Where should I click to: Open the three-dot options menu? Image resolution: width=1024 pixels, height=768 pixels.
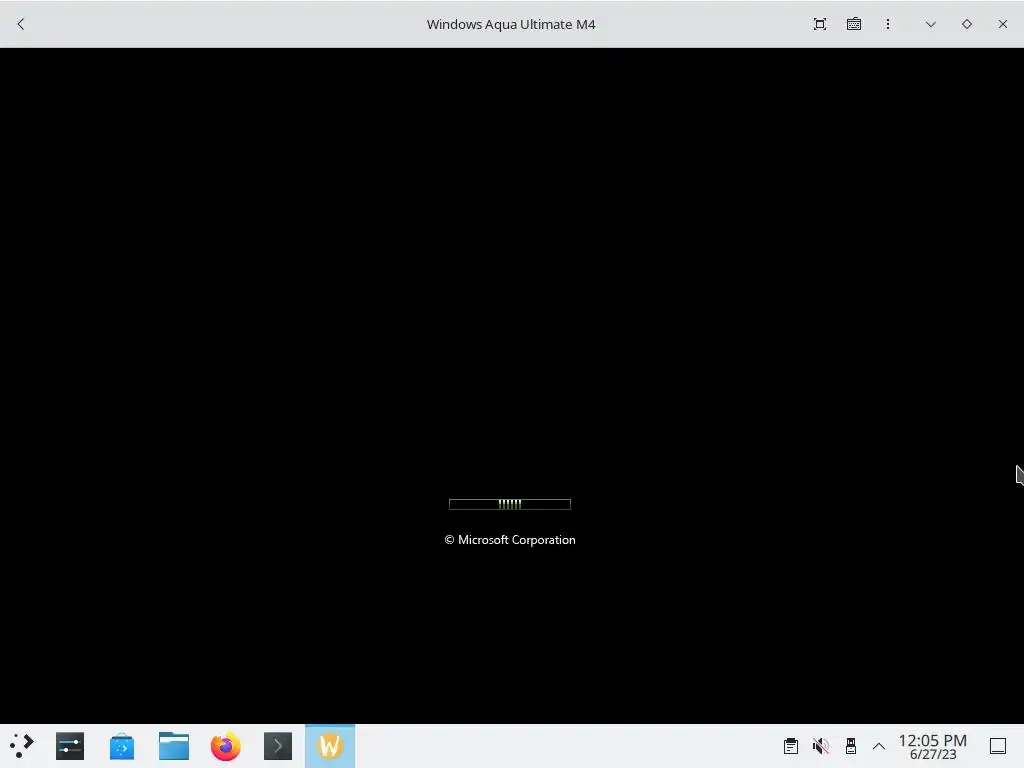pos(888,24)
